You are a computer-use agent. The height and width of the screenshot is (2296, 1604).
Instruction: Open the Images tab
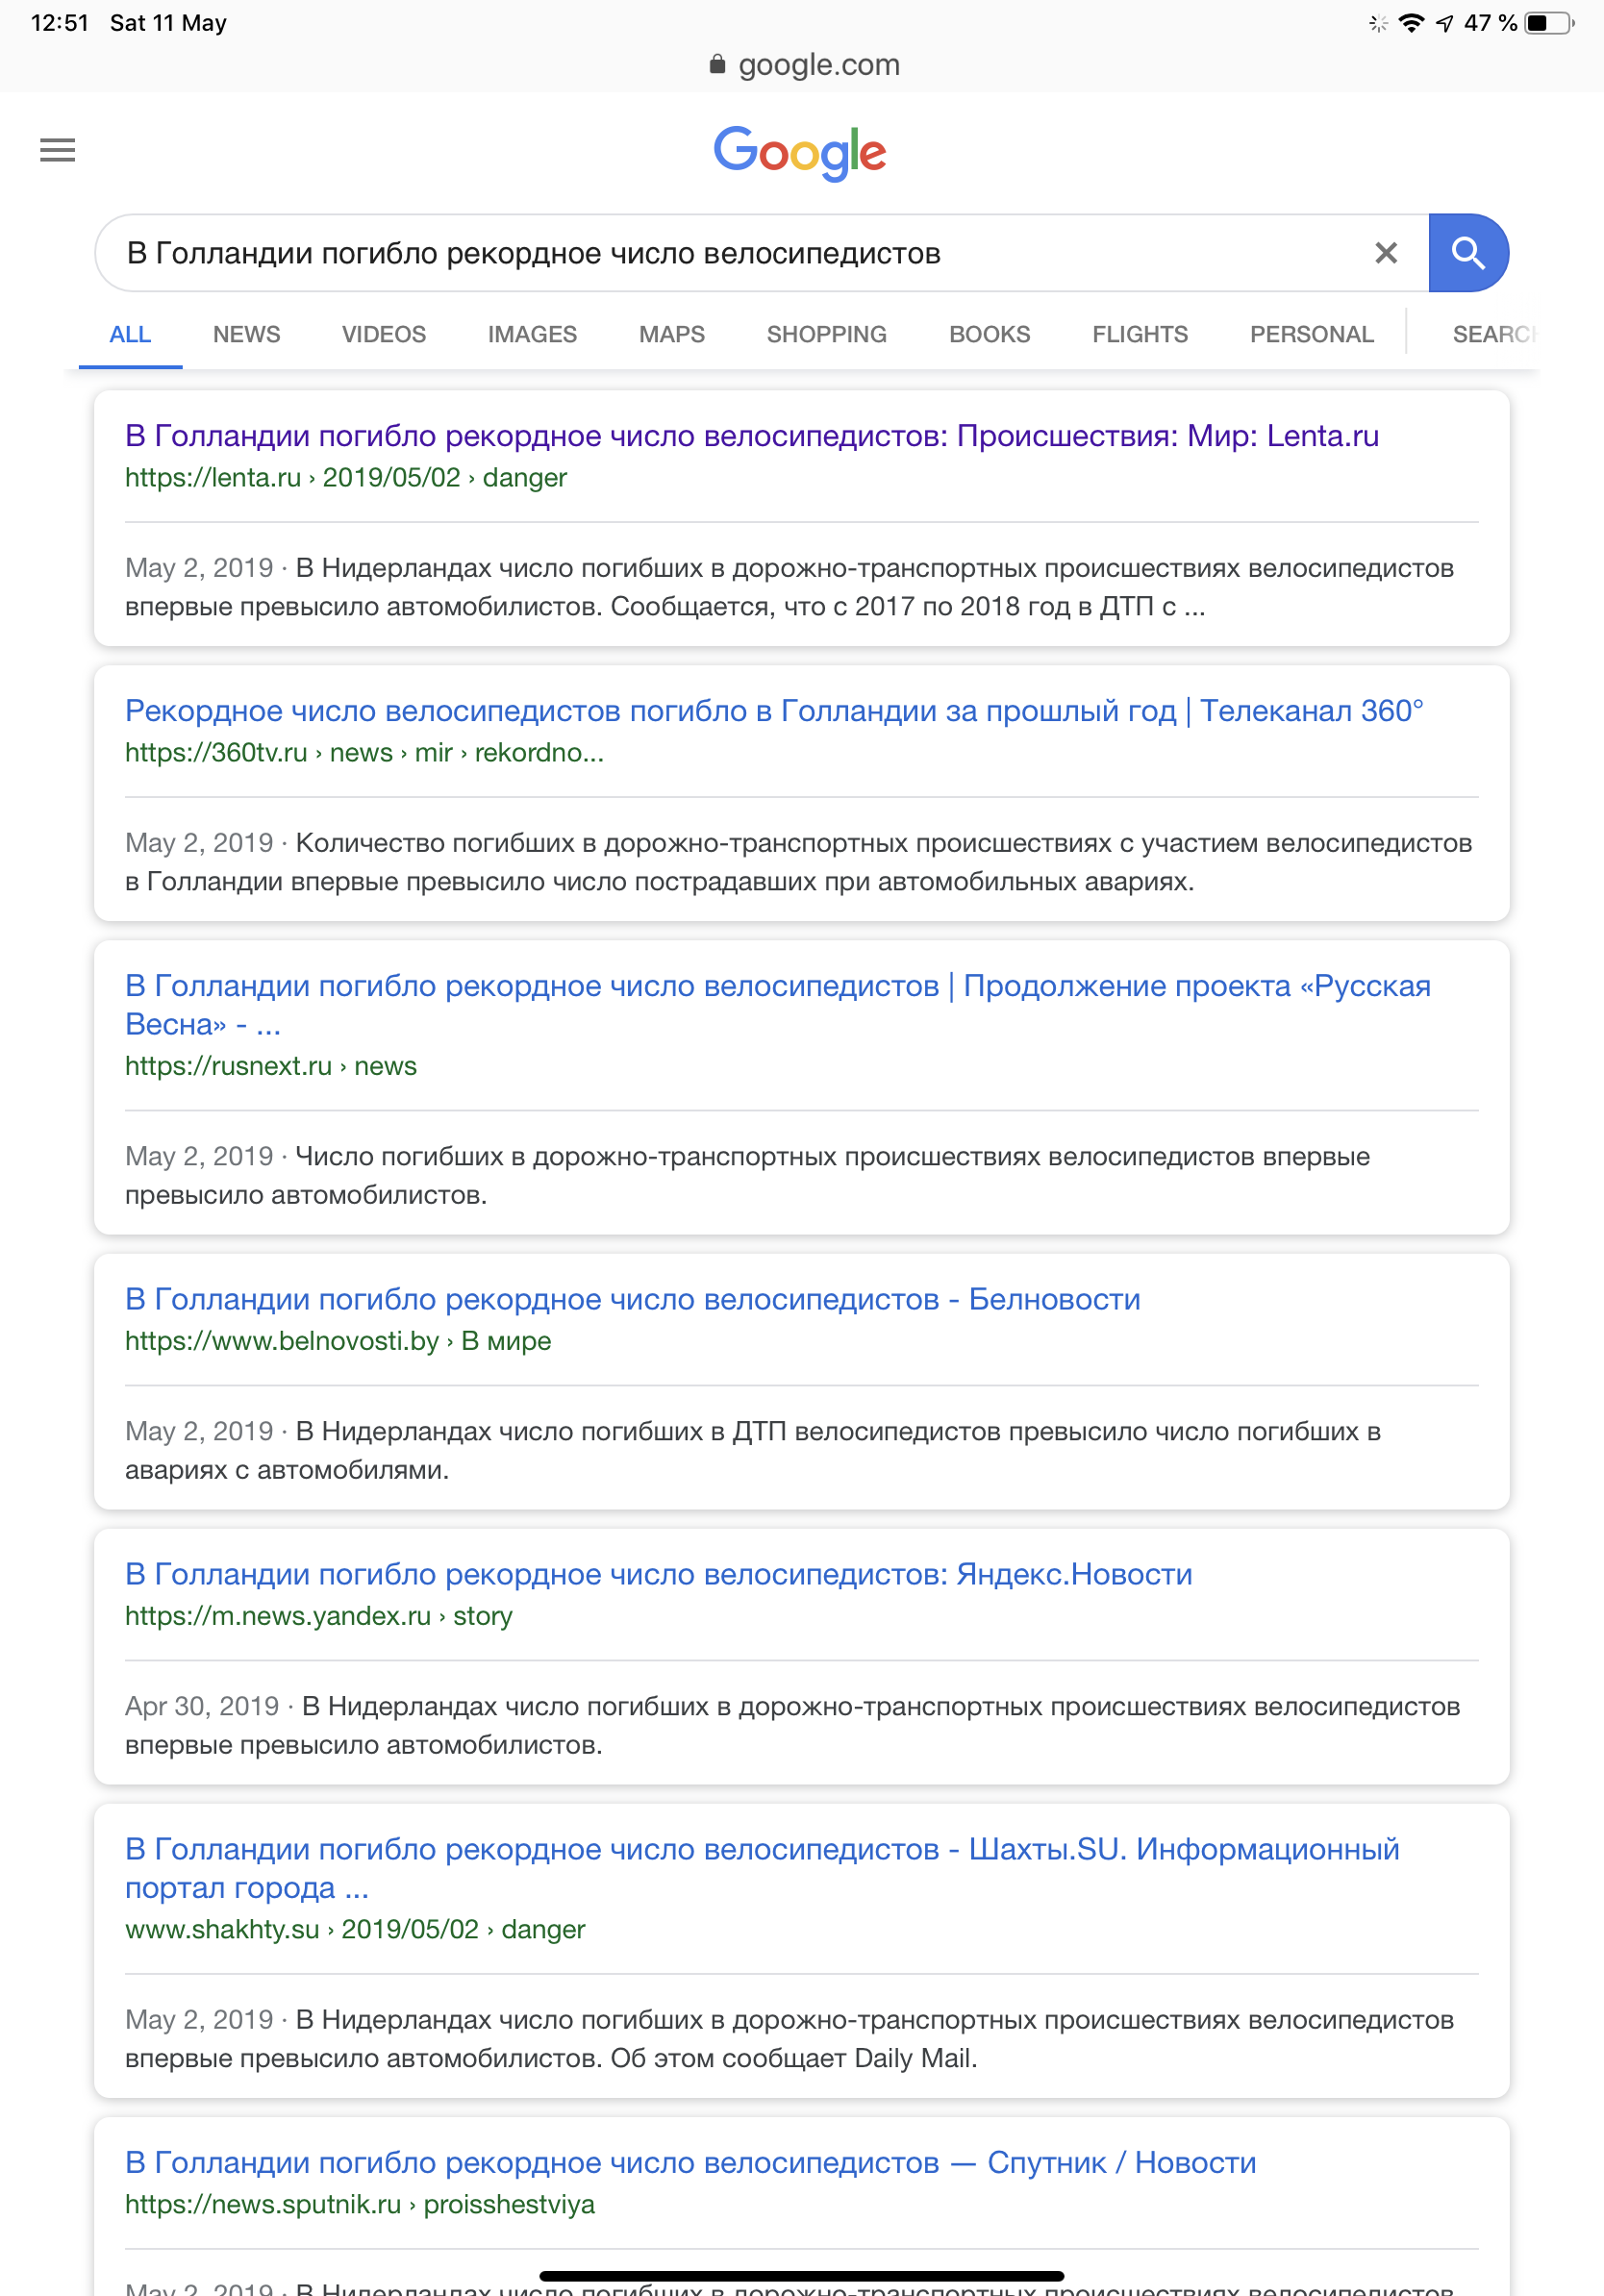tap(532, 334)
